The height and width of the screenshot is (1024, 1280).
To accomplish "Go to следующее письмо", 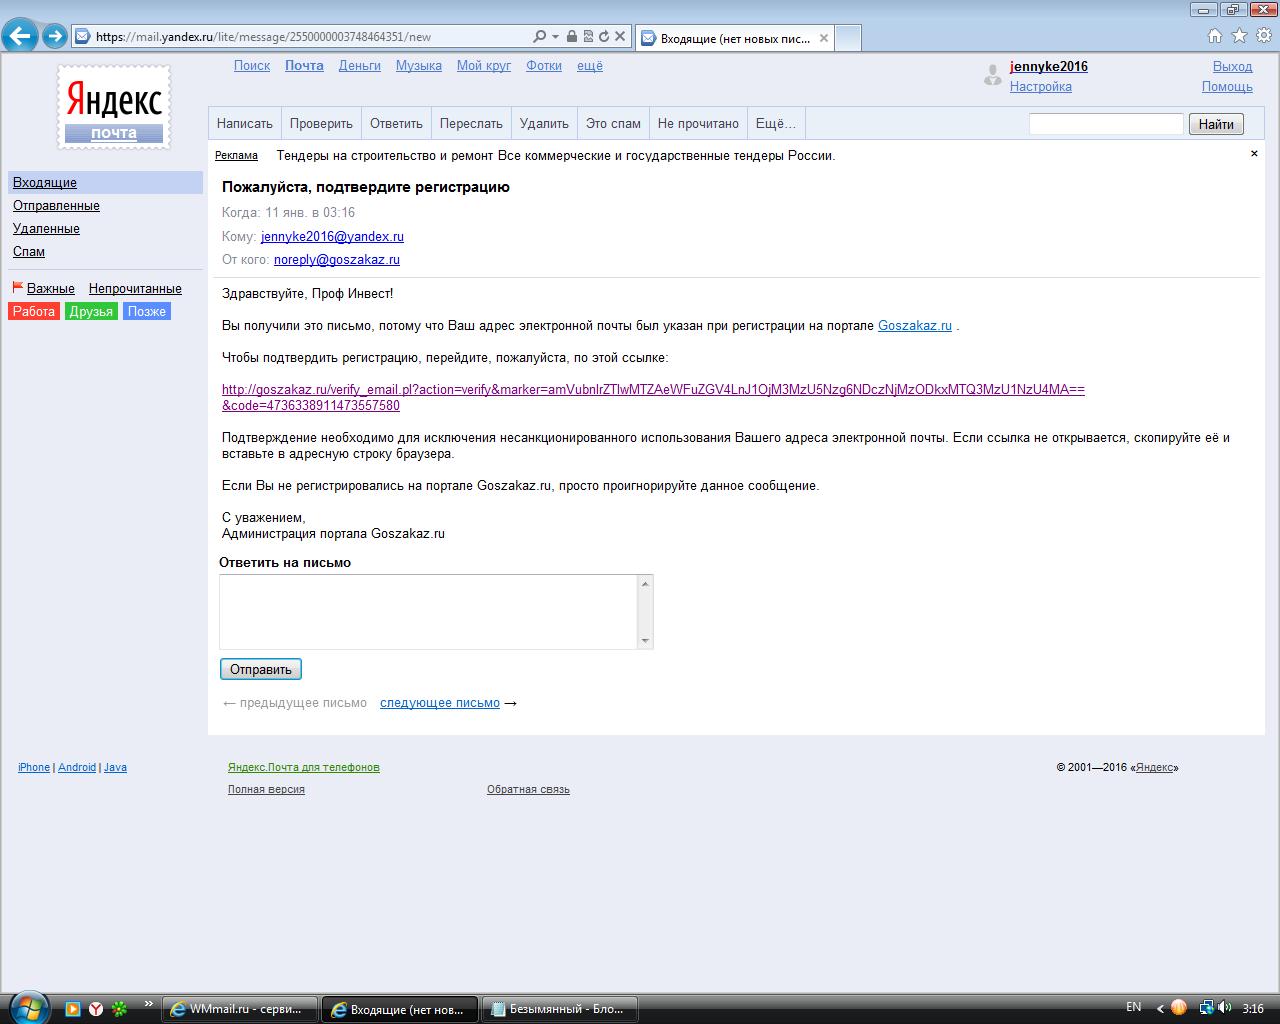I will pos(440,703).
